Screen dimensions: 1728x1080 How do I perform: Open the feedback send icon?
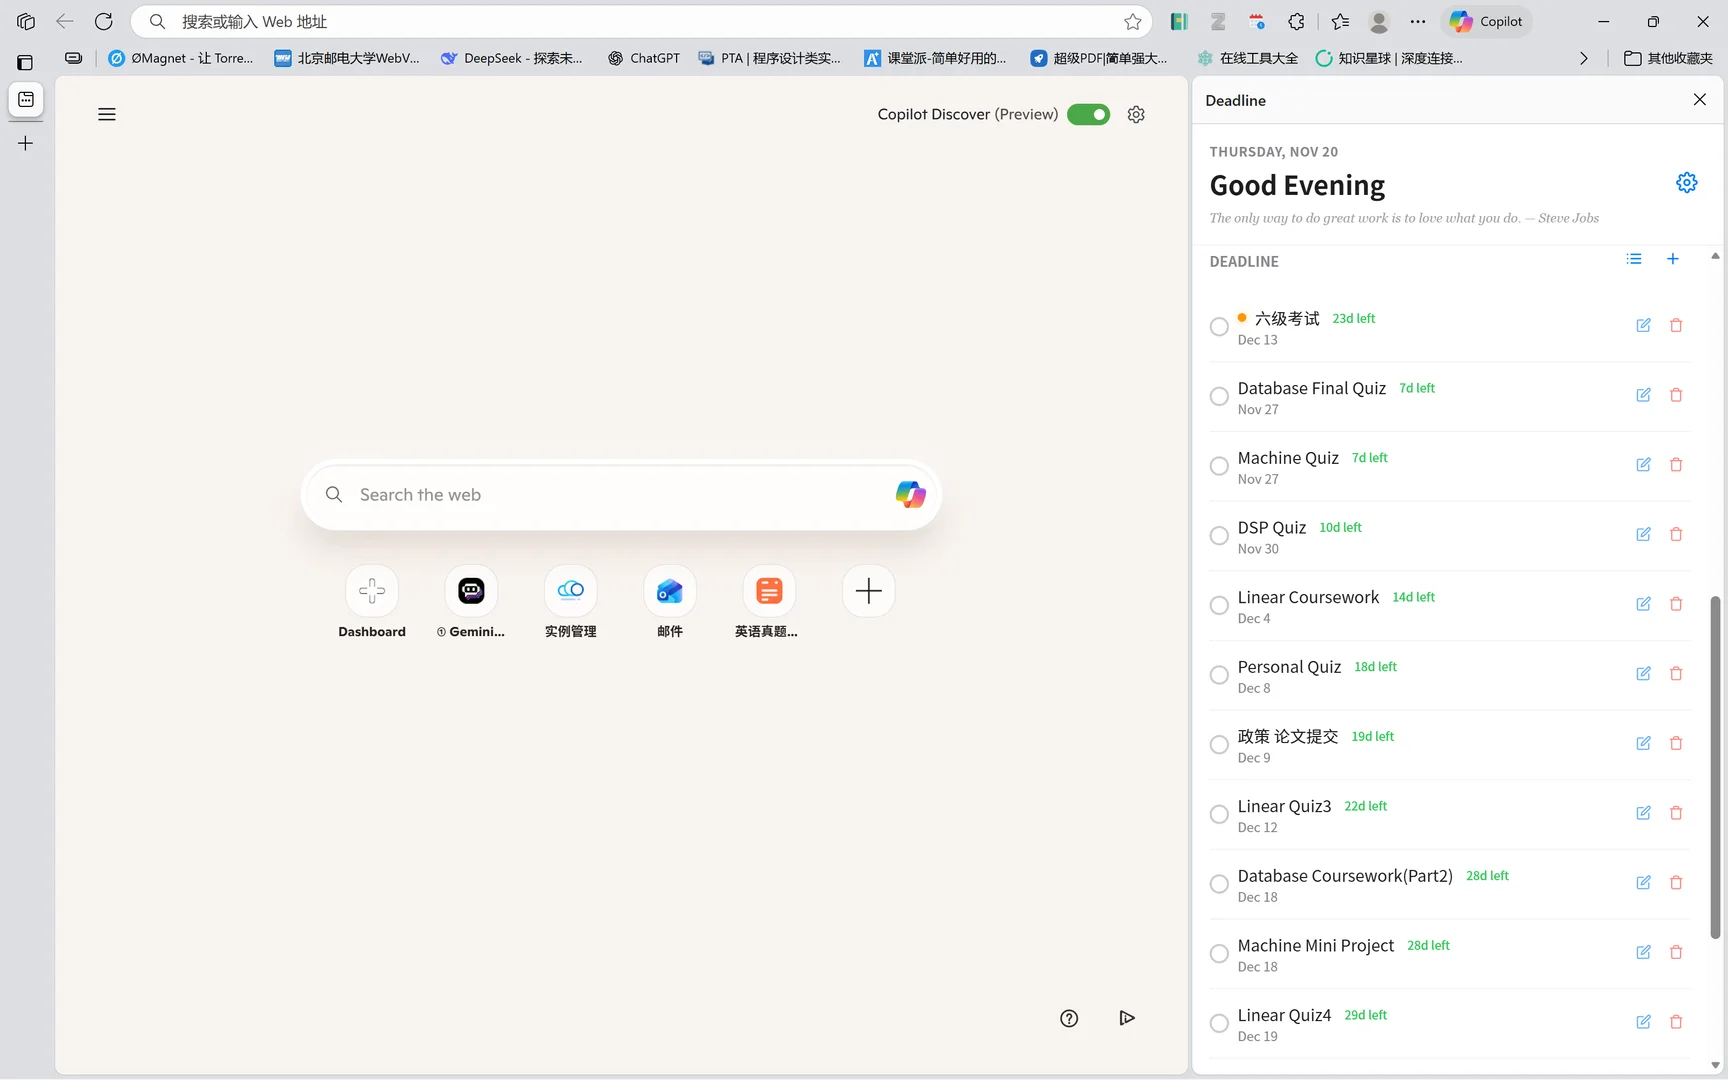tap(1127, 1018)
